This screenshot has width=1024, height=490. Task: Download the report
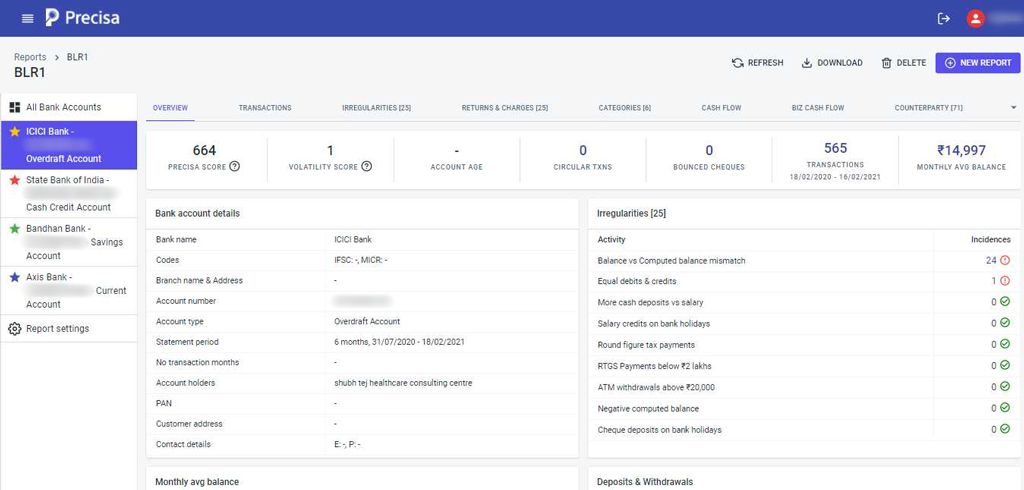coord(832,63)
